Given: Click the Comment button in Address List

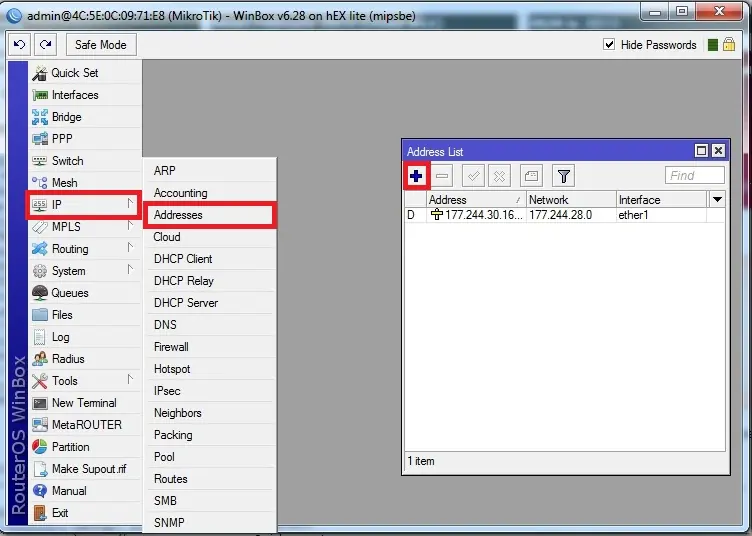Looking at the screenshot, I should tap(531, 176).
